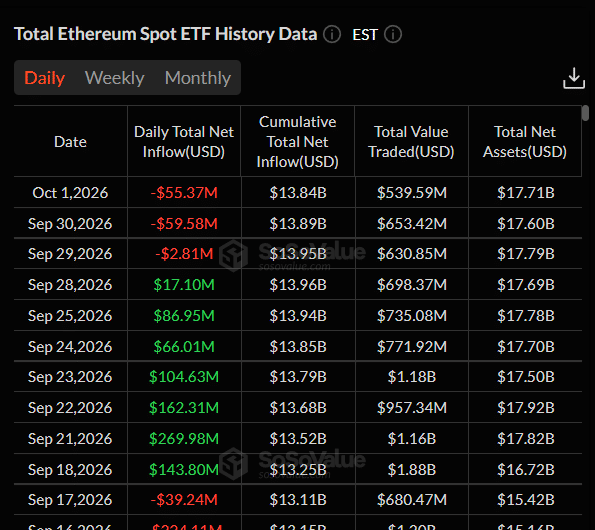Click the $1.88B value traded cell
Image resolution: width=595 pixels, height=530 pixels.
pyautogui.click(x=412, y=470)
